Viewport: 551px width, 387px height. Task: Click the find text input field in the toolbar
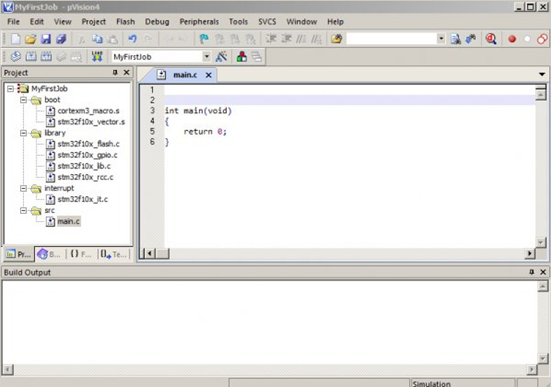tap(392, 39)
